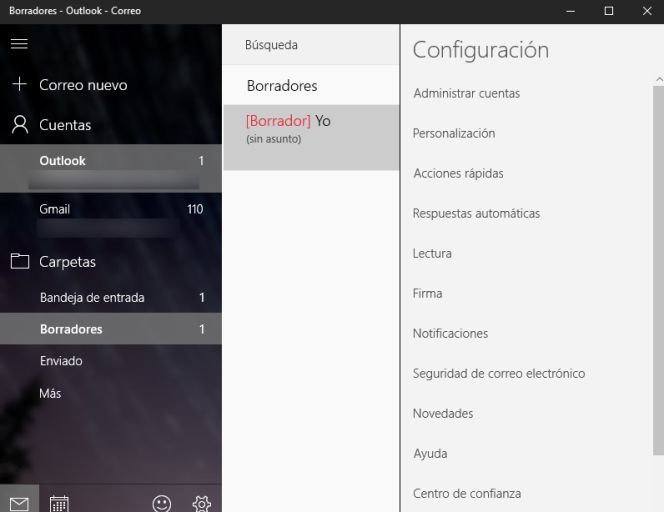Viewport: 664px width, 512px height.
Task: Click the Borradores heading in message list
Action: tap(282, 86)
